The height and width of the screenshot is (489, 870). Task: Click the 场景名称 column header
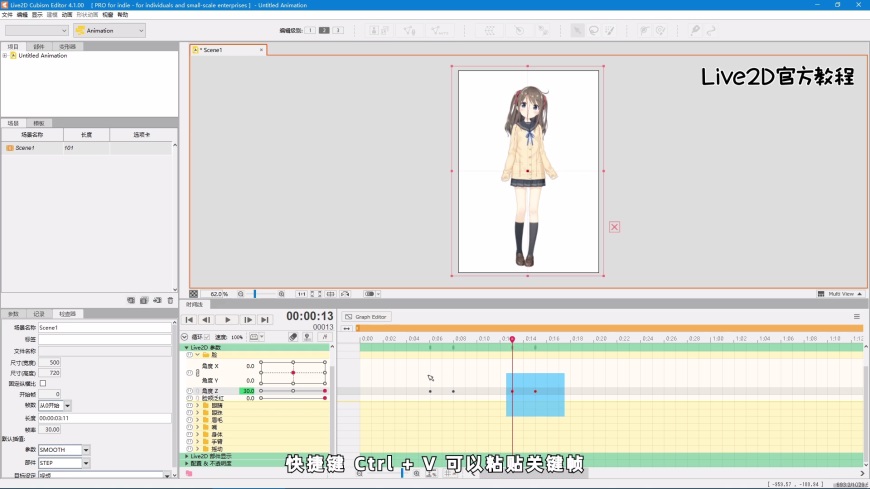tap(32, 134)
